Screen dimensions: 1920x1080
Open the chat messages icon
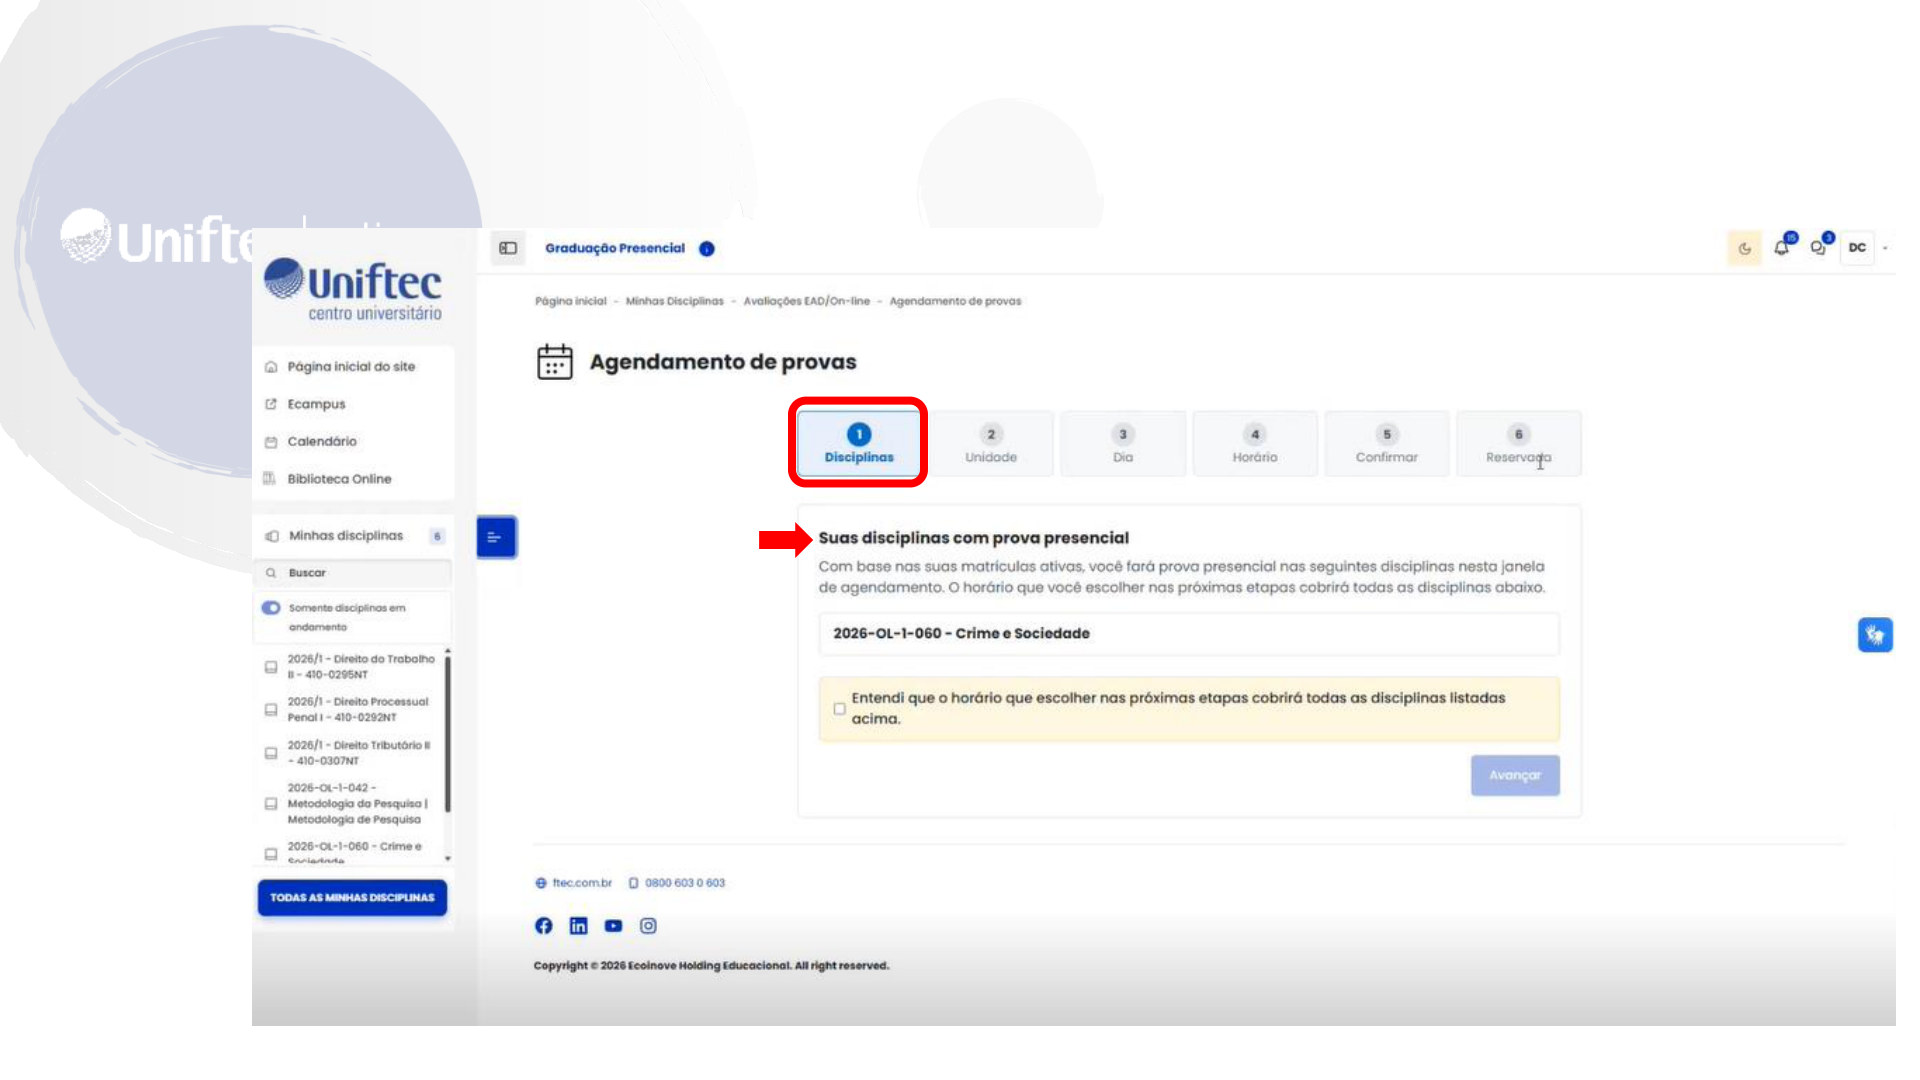pos(1819,247)
